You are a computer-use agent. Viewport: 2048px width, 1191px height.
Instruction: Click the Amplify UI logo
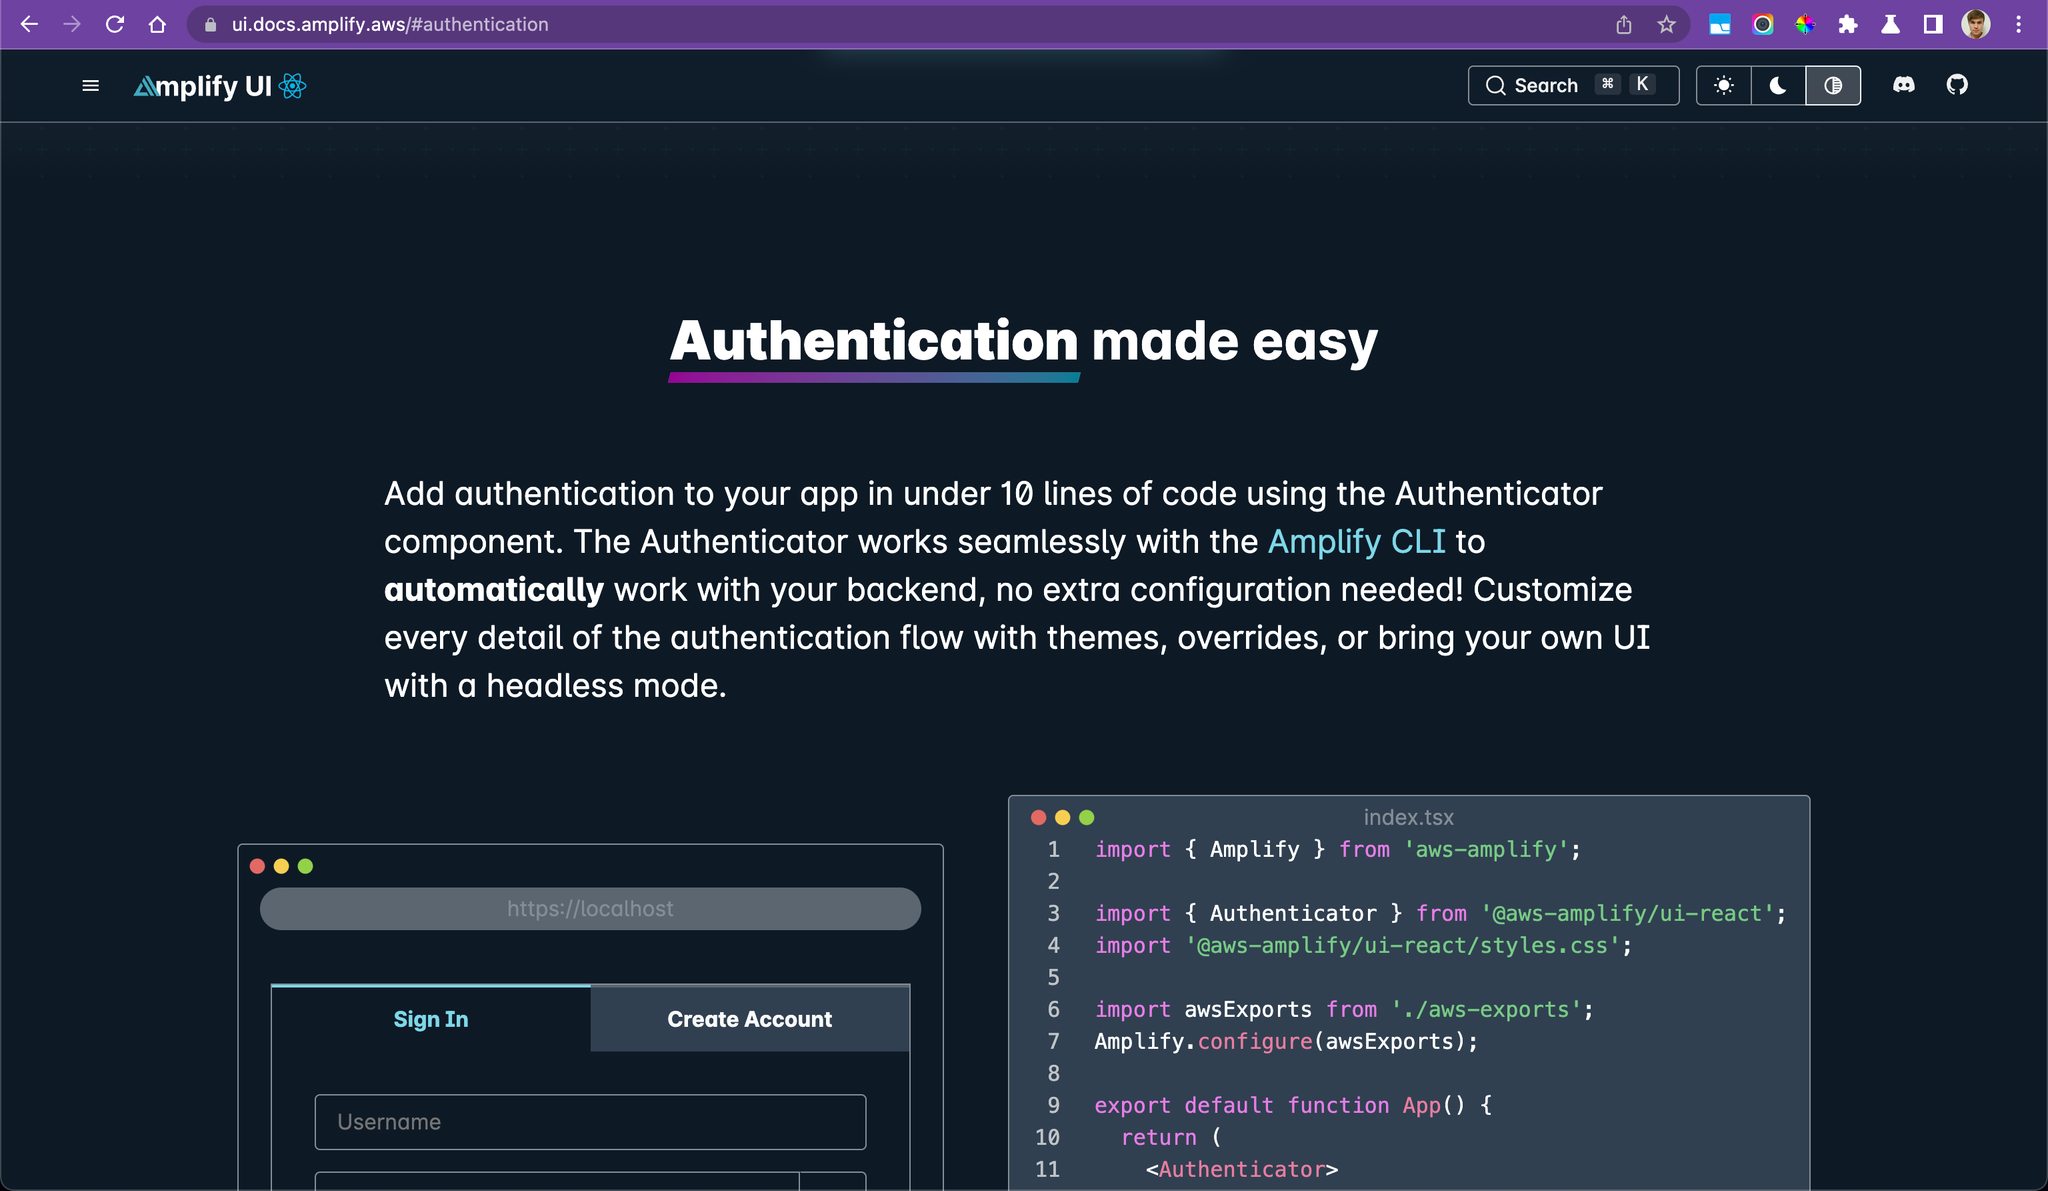click(202, 86)
